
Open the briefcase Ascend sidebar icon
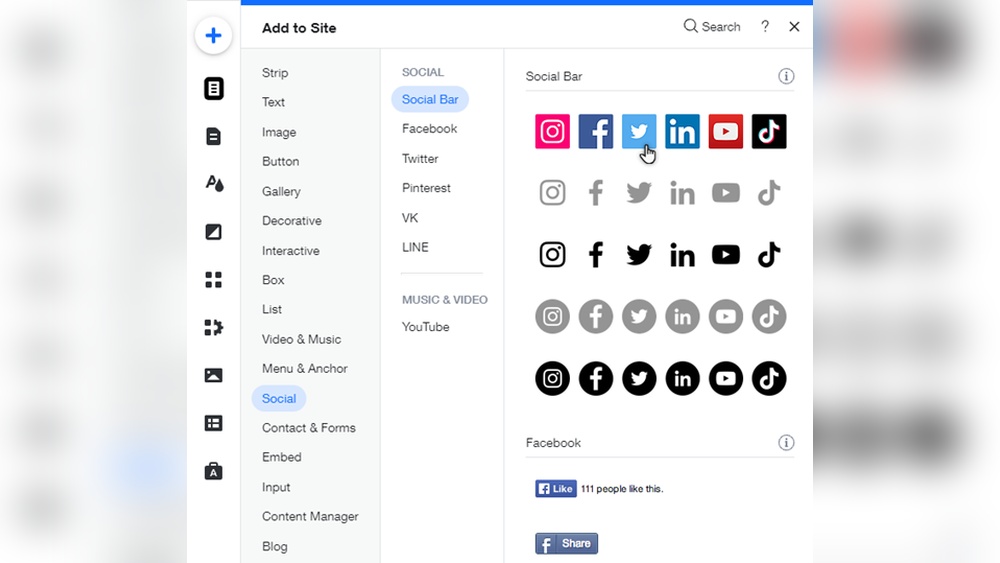[214, 471]
